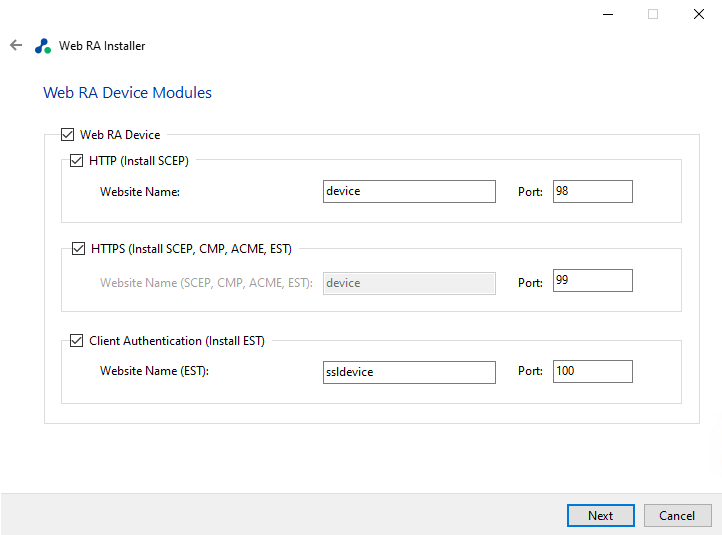Uncheck the Web RA Device checkbox
Screen dimensions: 722x535
tap(68, 135)
